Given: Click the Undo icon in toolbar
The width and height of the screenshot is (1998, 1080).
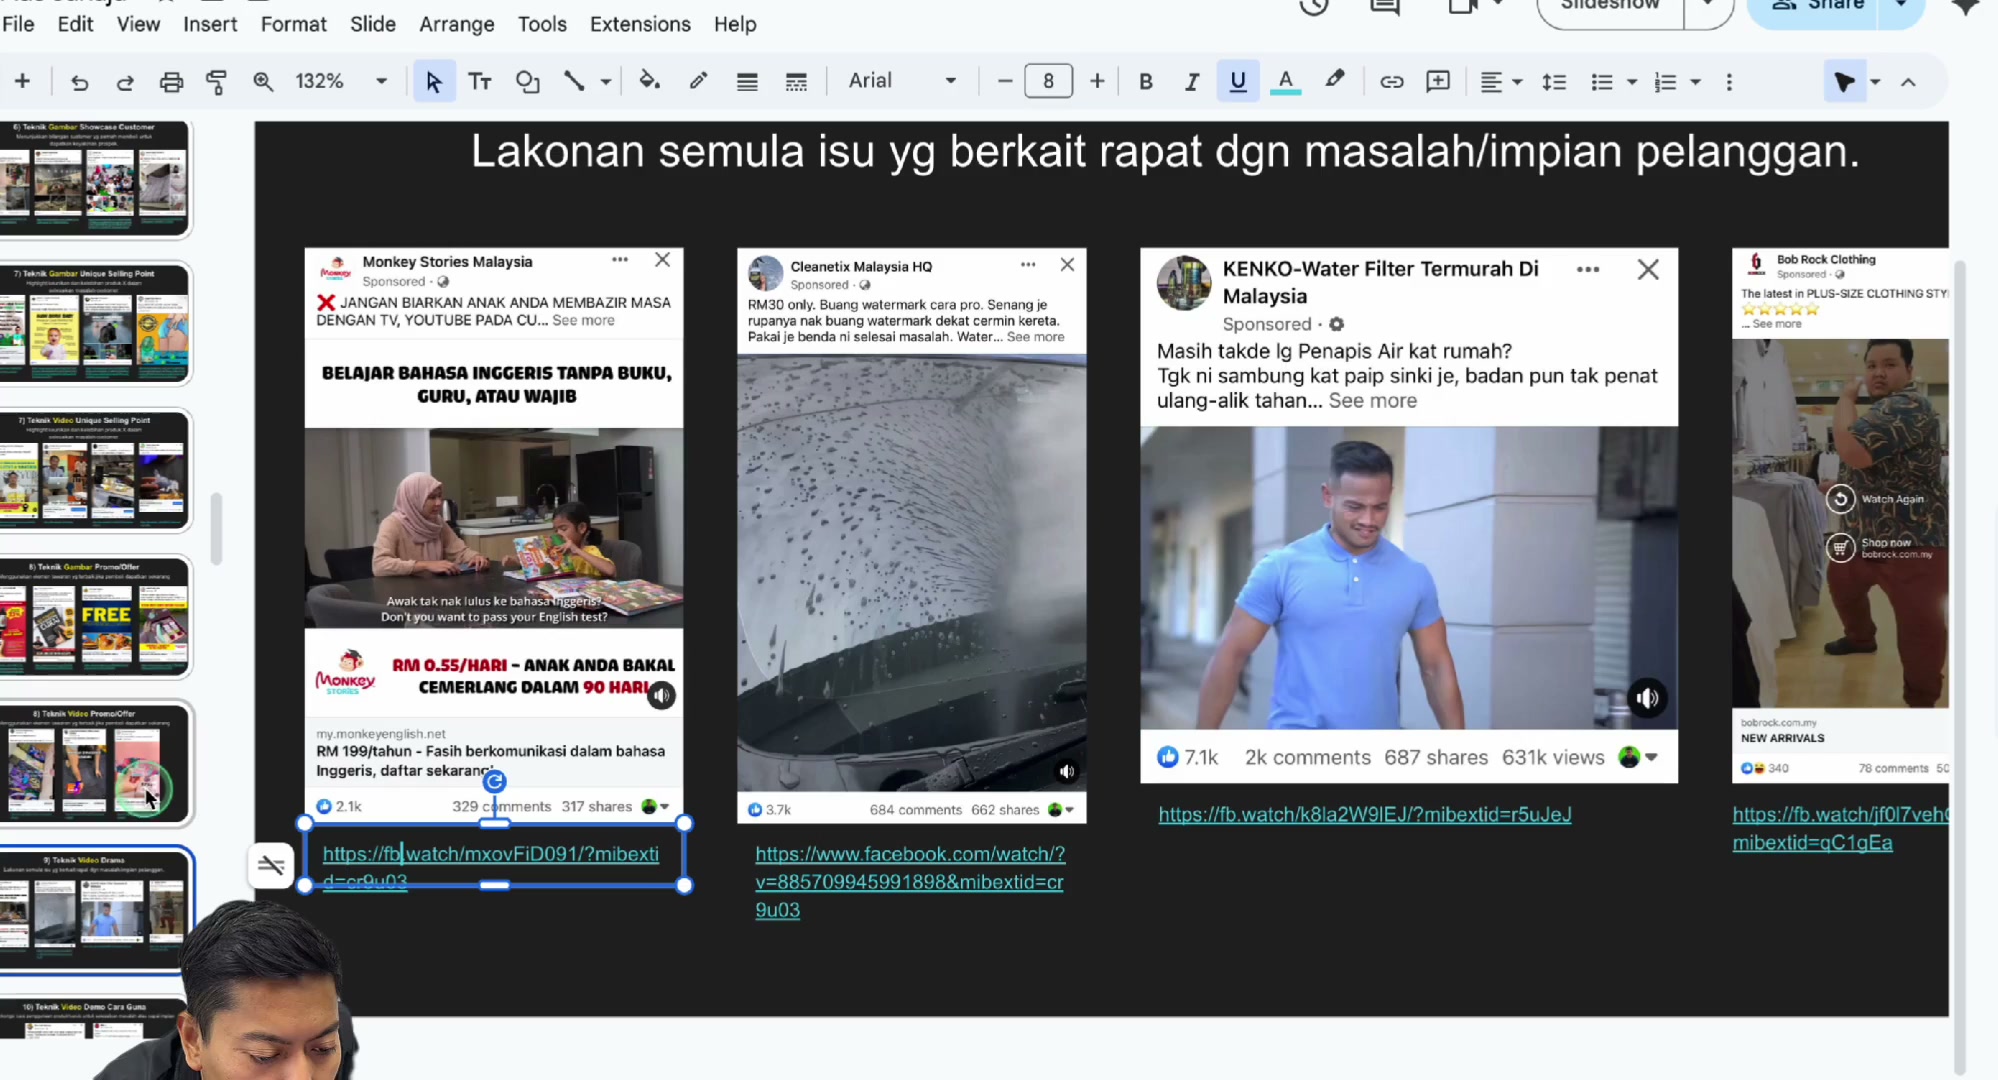Looking at the screenshot, I should point(79,82).
